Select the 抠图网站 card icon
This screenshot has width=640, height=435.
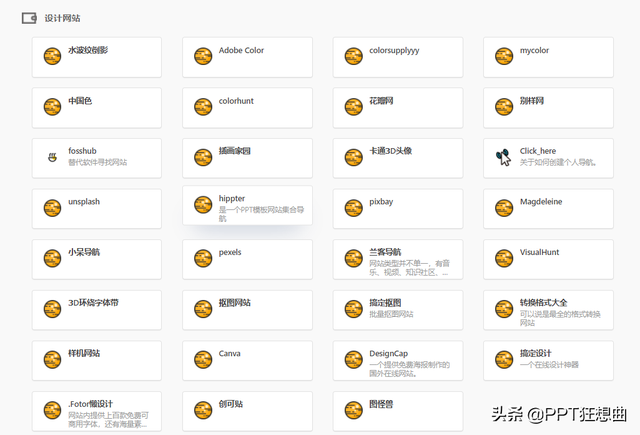click(203, 309)
